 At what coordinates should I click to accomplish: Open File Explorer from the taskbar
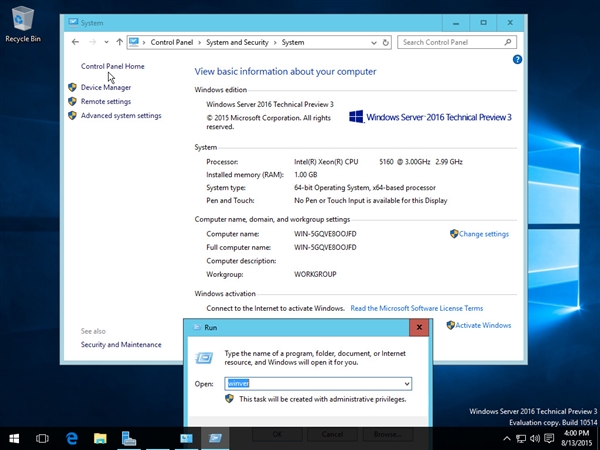tap(100, 438)
